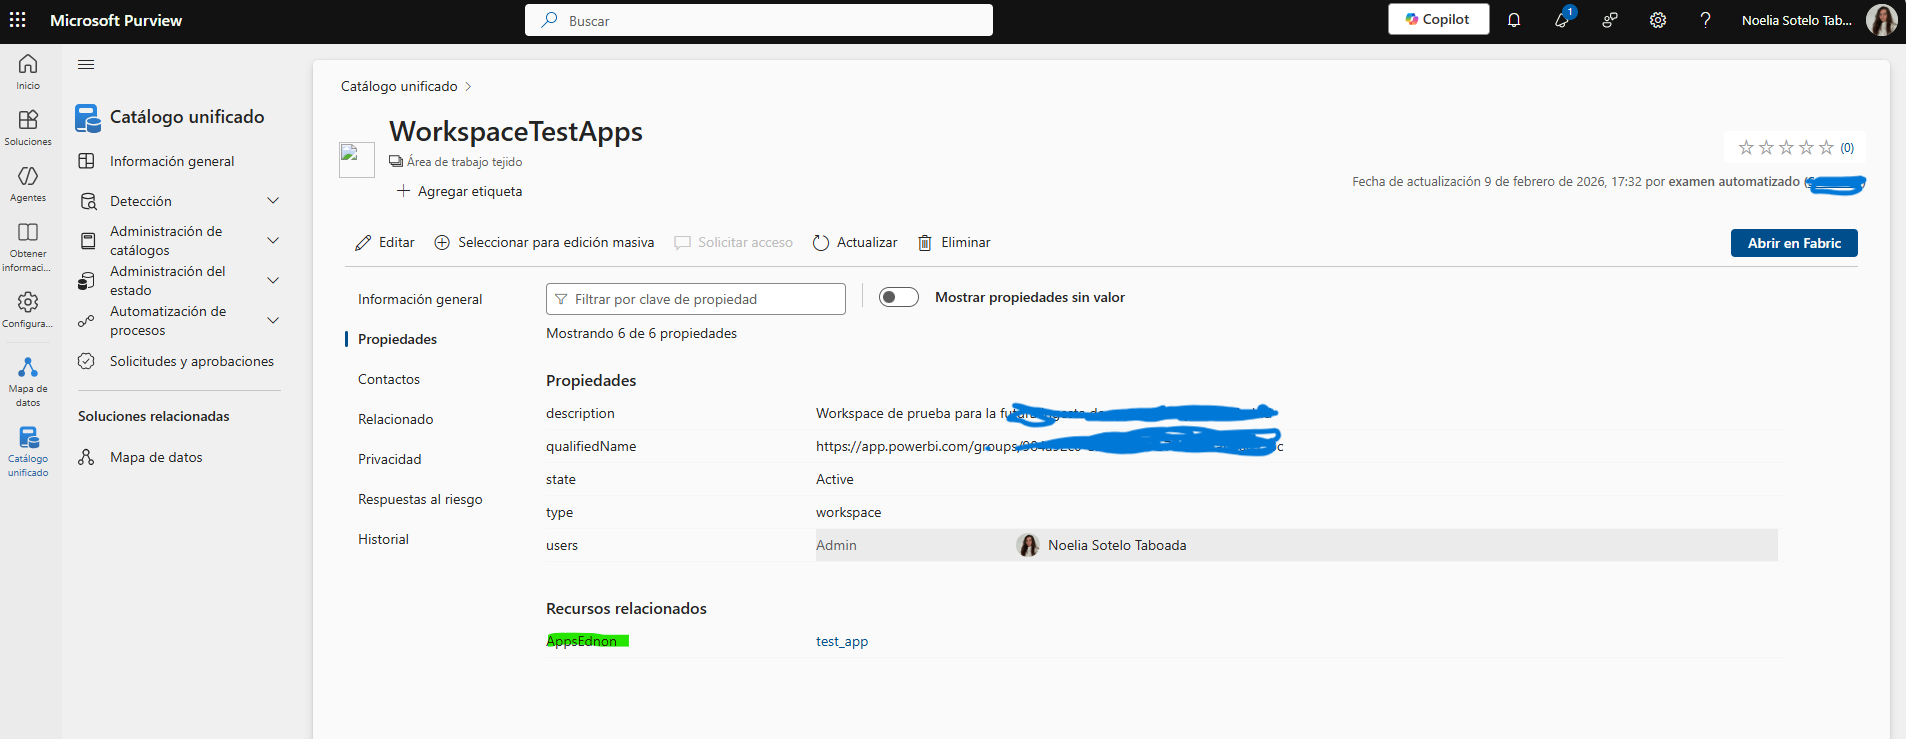
Task: Expand the Detección menu chevron
Action: (x=273, y=201)
